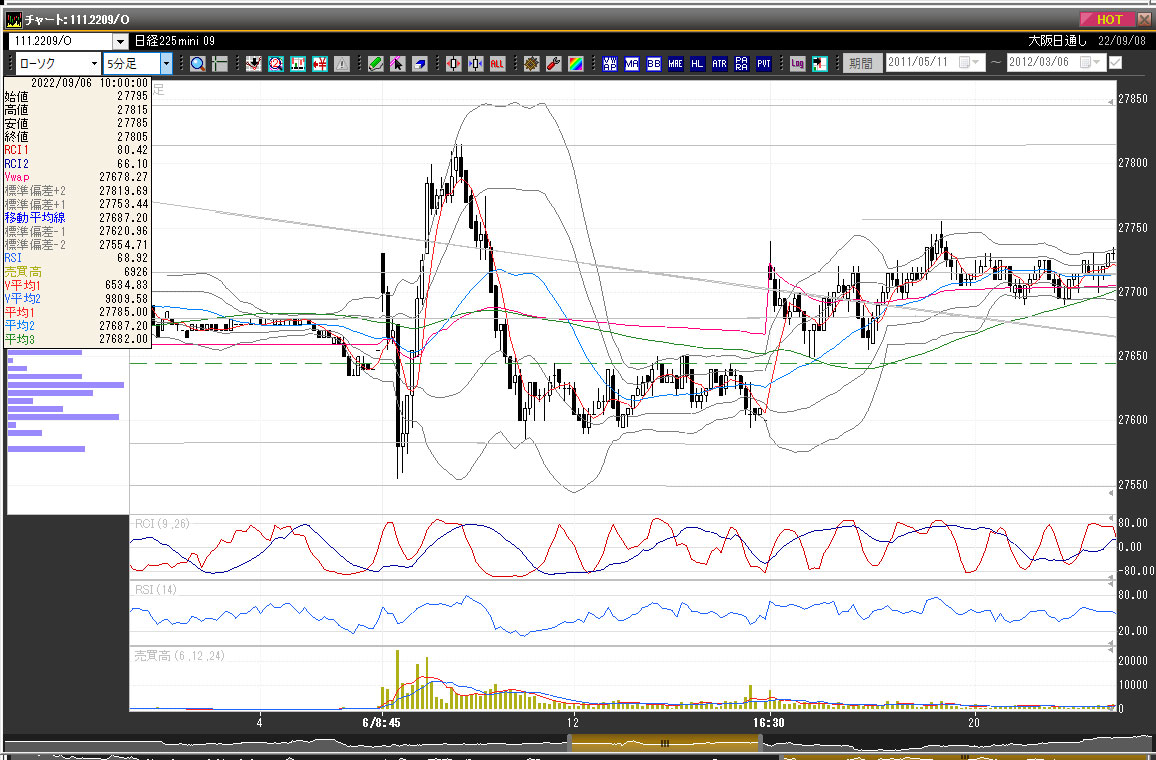
Task: Click the symbol code field 111.2209/O
Action: click(61, 41)
